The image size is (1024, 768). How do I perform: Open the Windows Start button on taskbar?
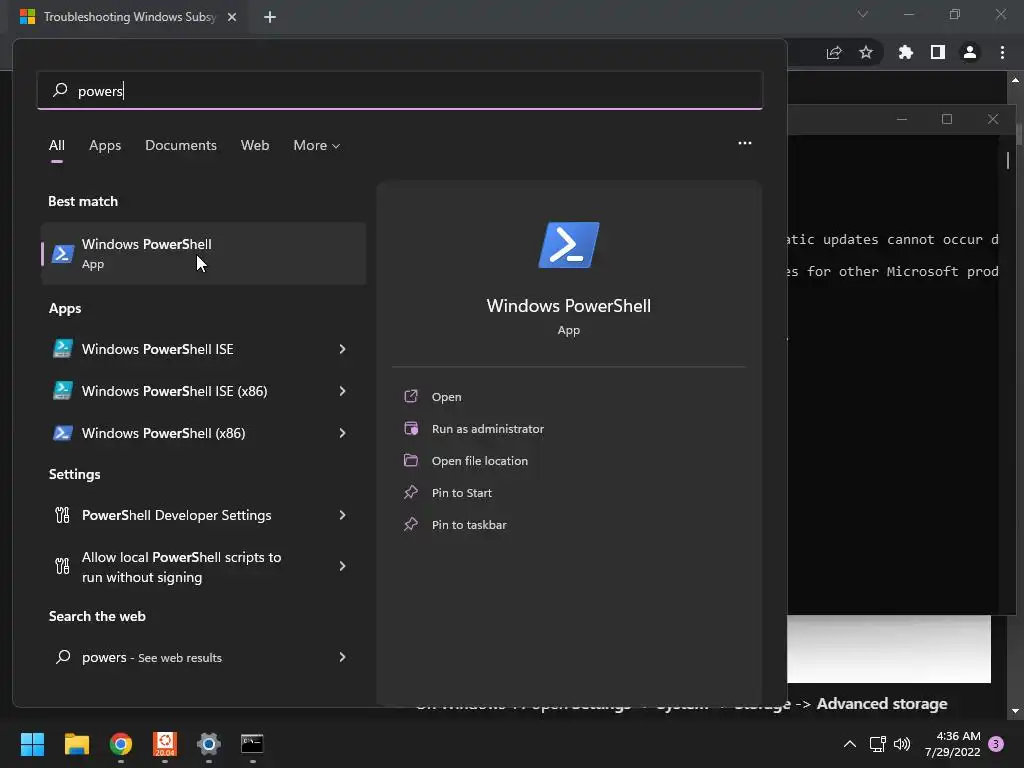(x=32, y=744)
